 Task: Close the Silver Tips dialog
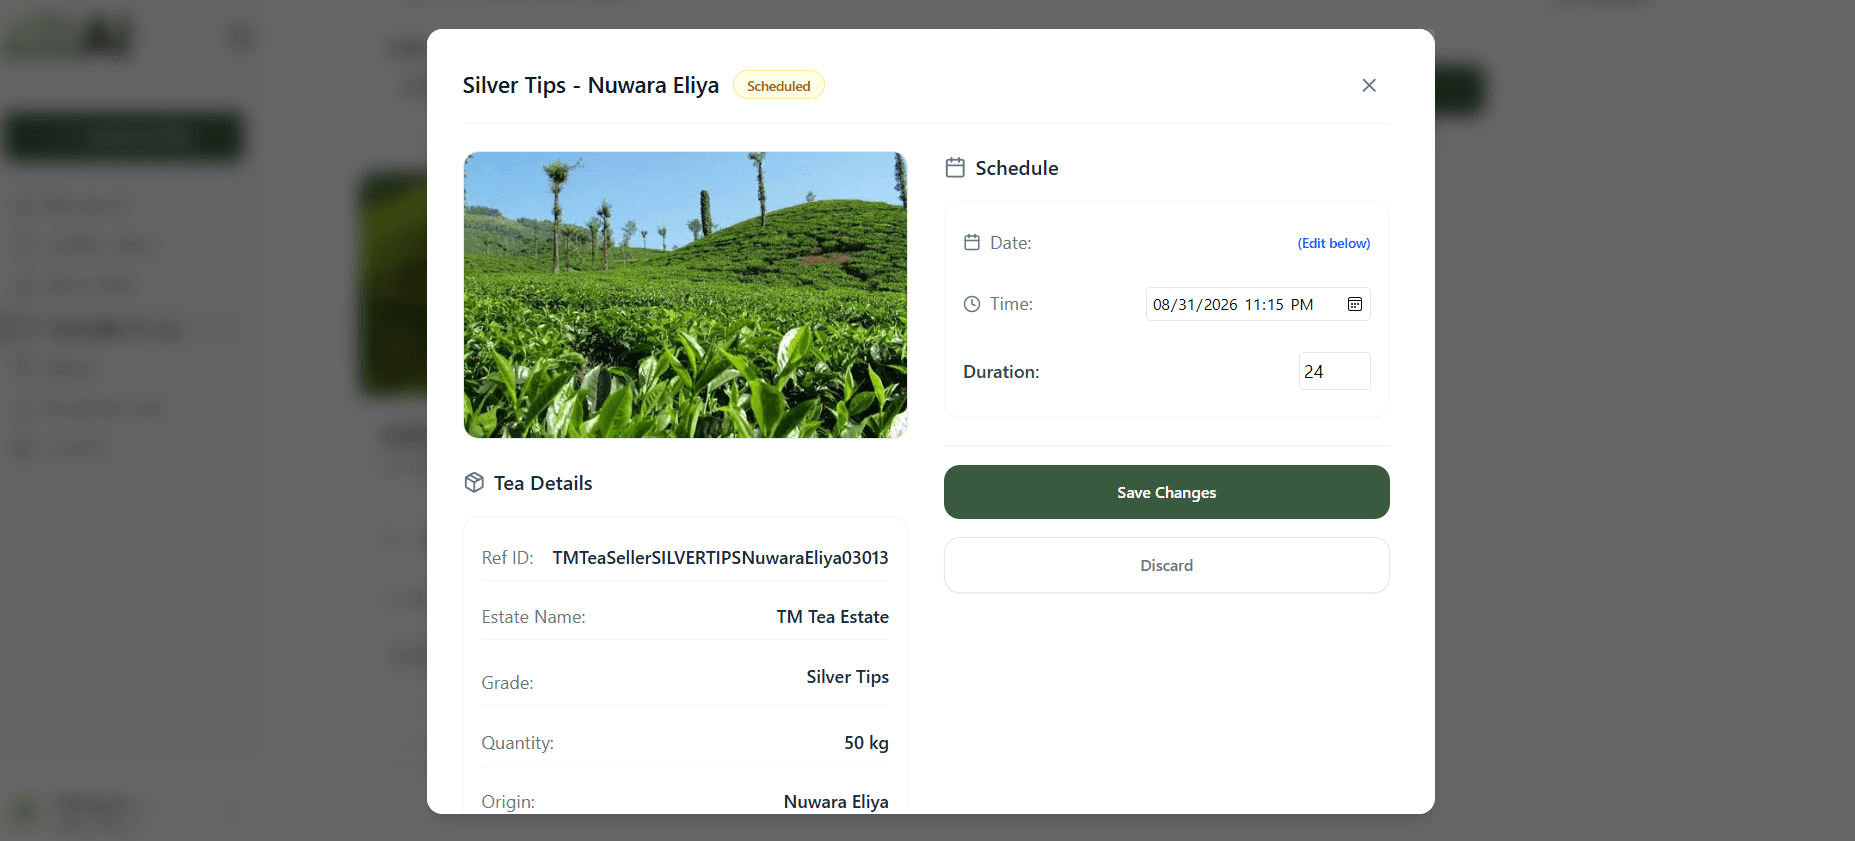[x=1369, y=86]
